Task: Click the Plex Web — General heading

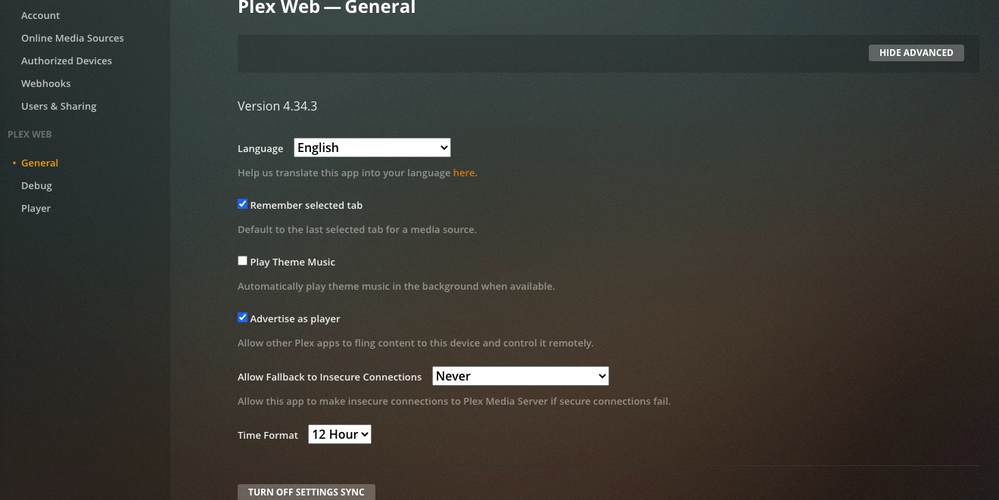Action: [326, 8]
